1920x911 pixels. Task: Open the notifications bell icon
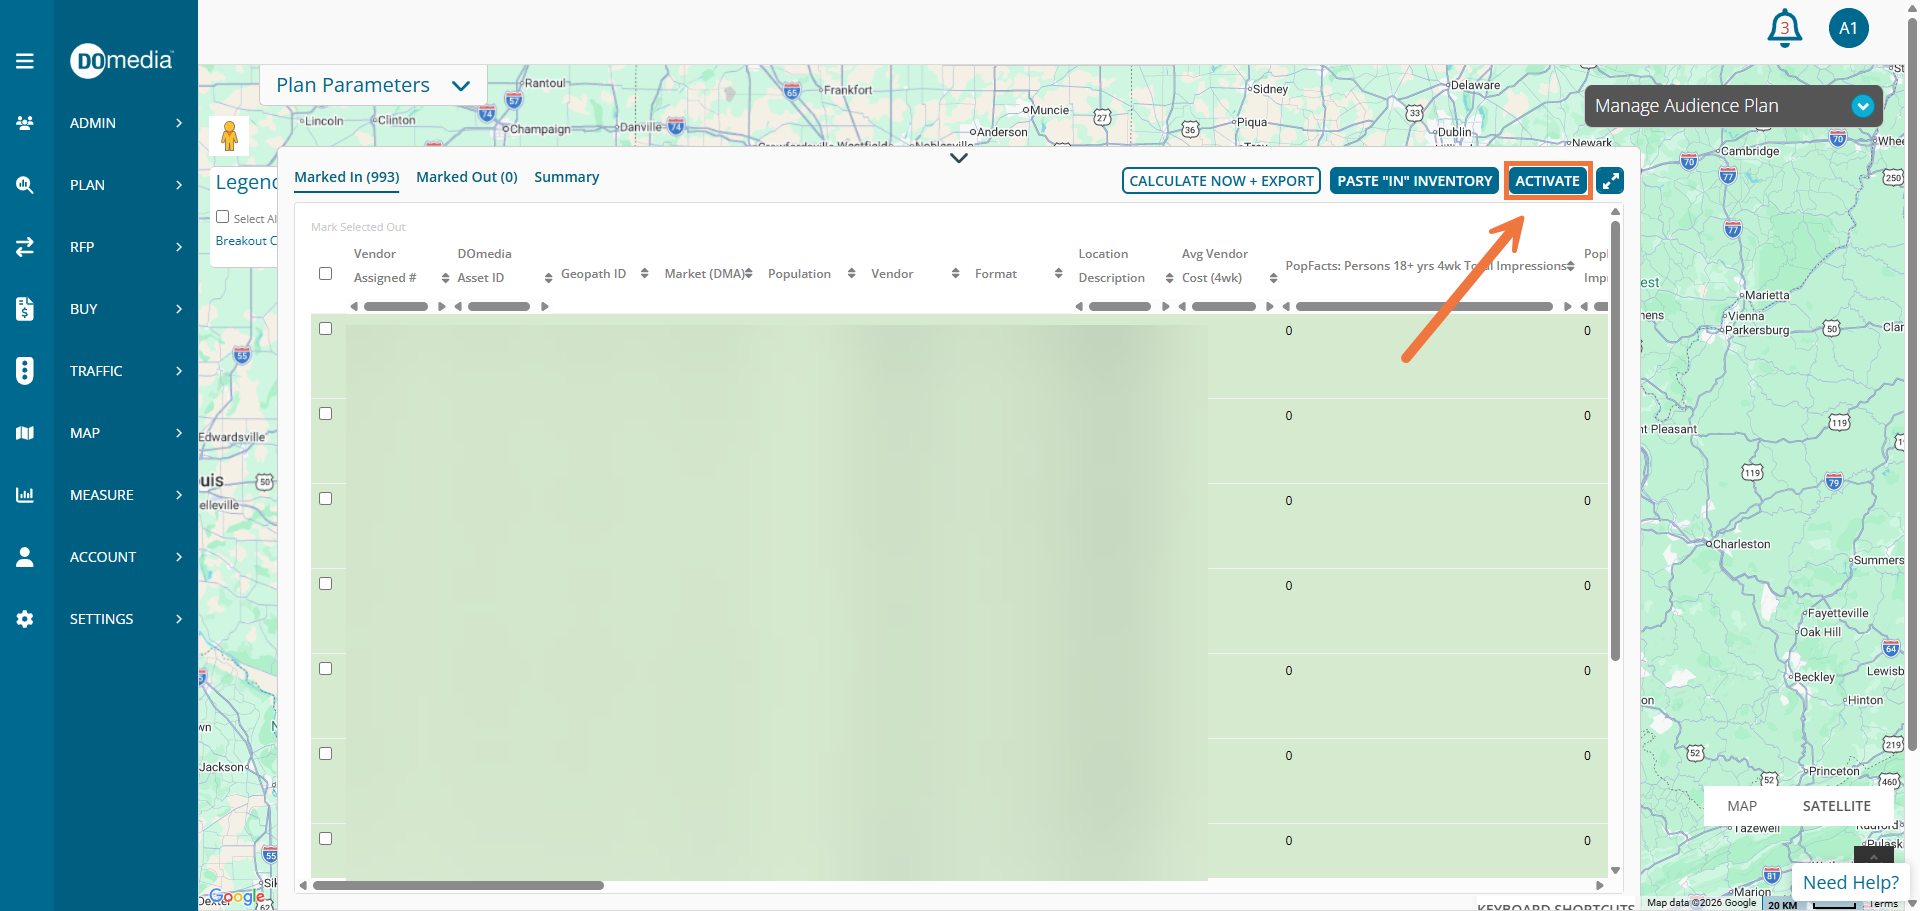(x=1784, y=28)
